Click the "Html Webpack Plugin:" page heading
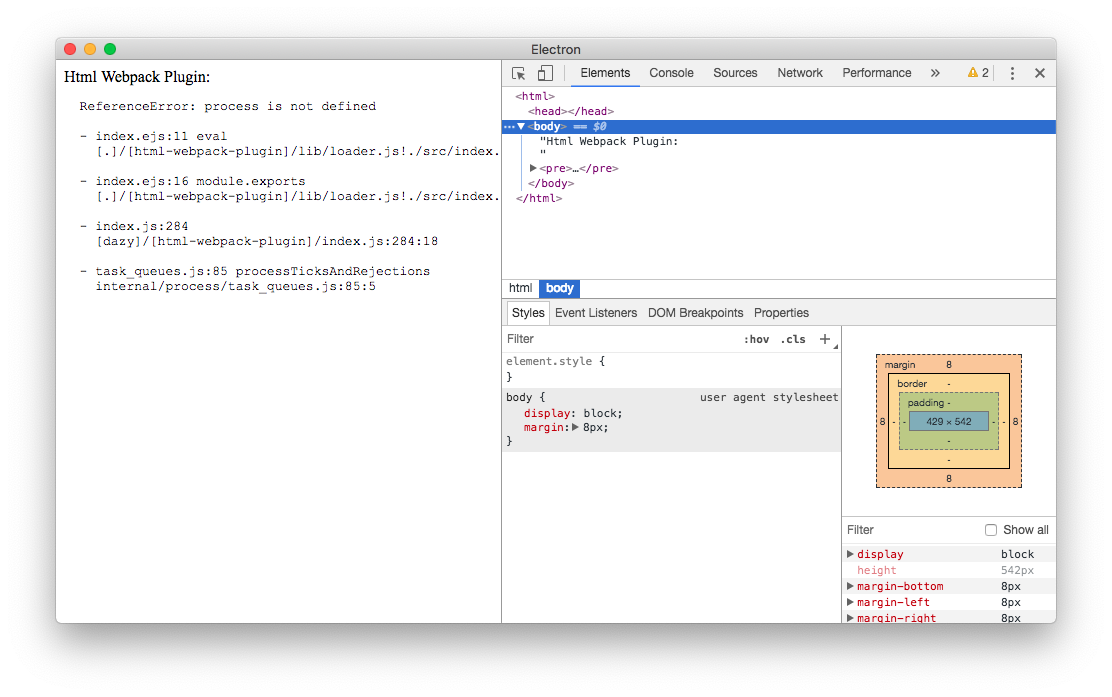1112x697 pixels. click(x=137, y=77)
